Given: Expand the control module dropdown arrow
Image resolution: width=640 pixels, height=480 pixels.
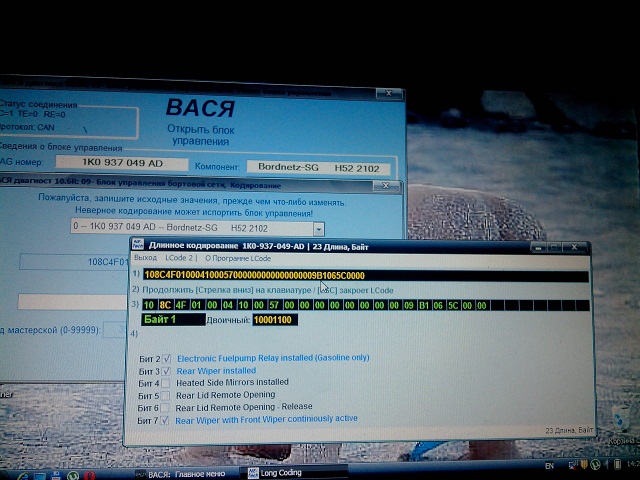Looking at the screenshot, I should coord(319,229).
